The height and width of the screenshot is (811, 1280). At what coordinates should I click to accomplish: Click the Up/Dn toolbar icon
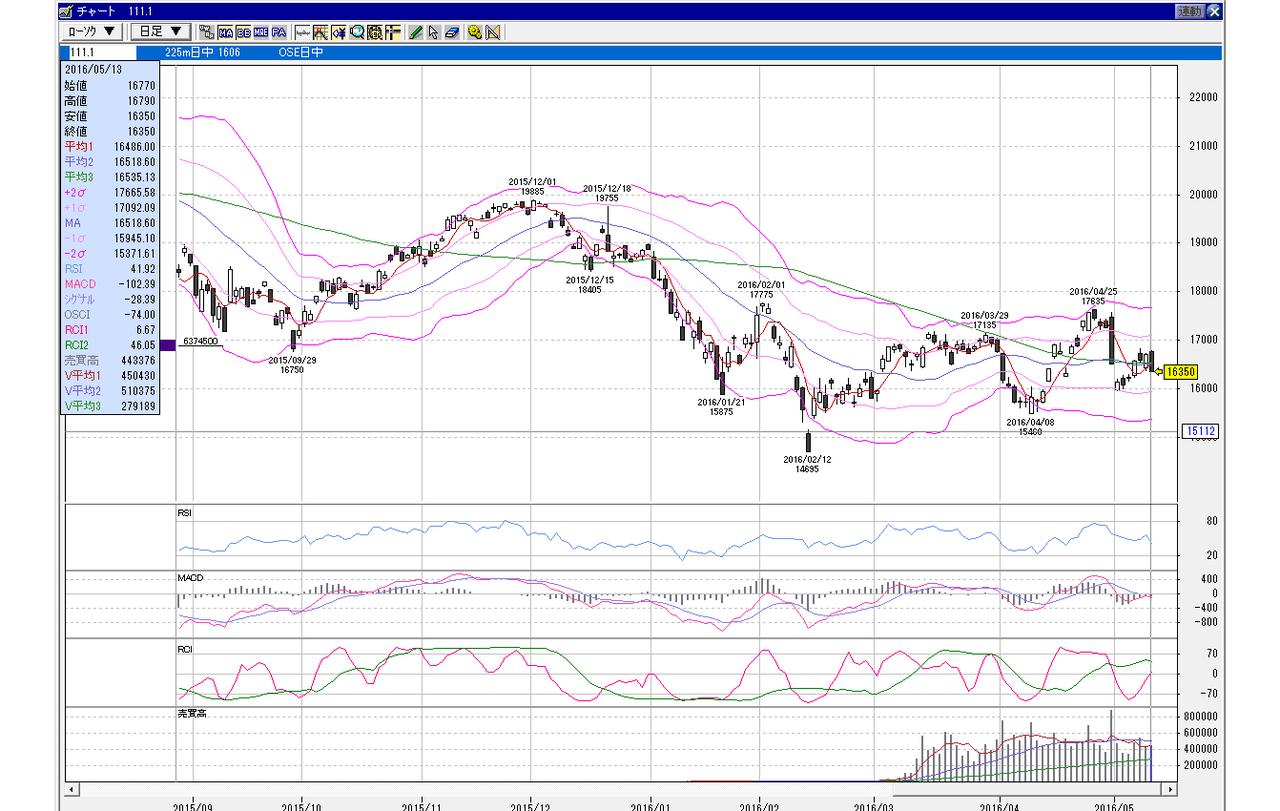tap(207, 32)
